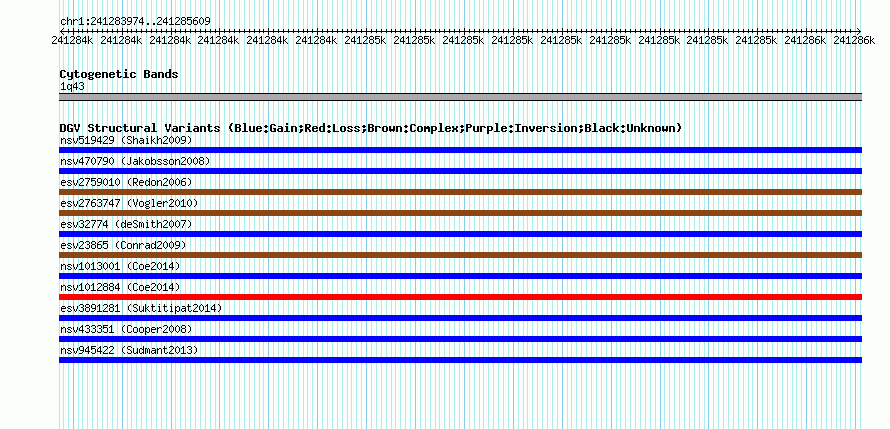The width and height of the screenshot is (890, 429).
Task: Select the blue bar for nsv1013001
Action: click(460, 276)
